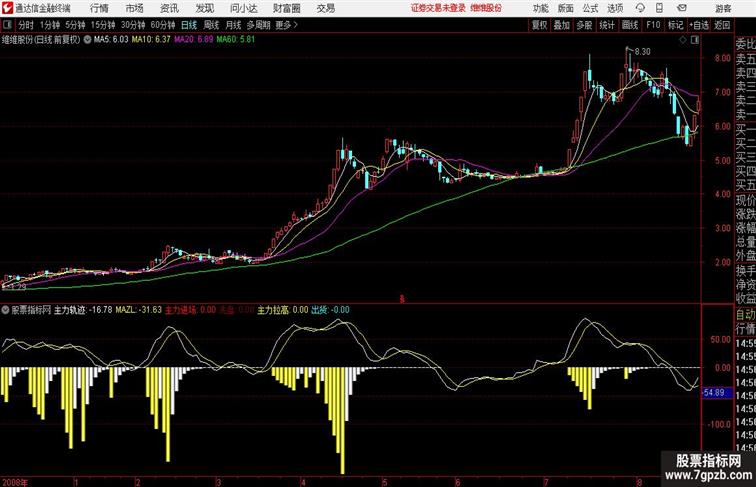
Task: Select the 日线 daily chart tab
Action: (x=189, y=25)
